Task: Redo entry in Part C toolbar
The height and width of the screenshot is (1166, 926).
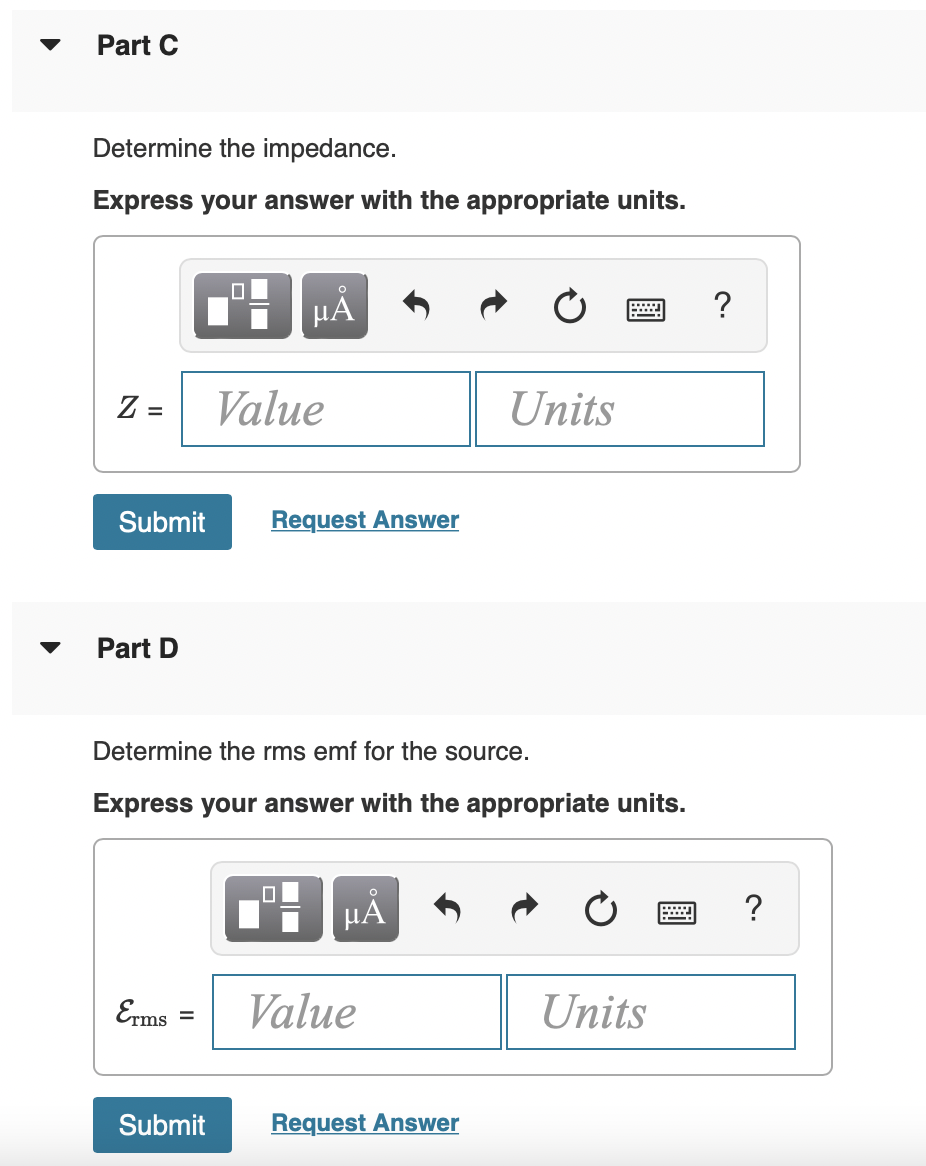Action: (x=493, y=306)
